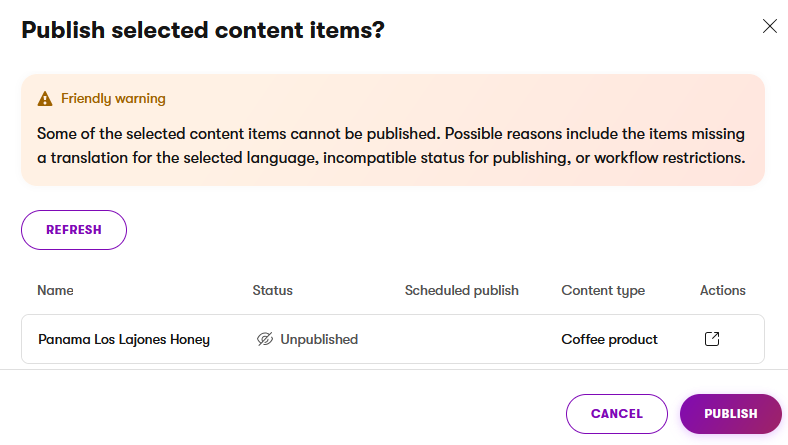
Task: Confirm with the Publish button
Action: (730, 414)
